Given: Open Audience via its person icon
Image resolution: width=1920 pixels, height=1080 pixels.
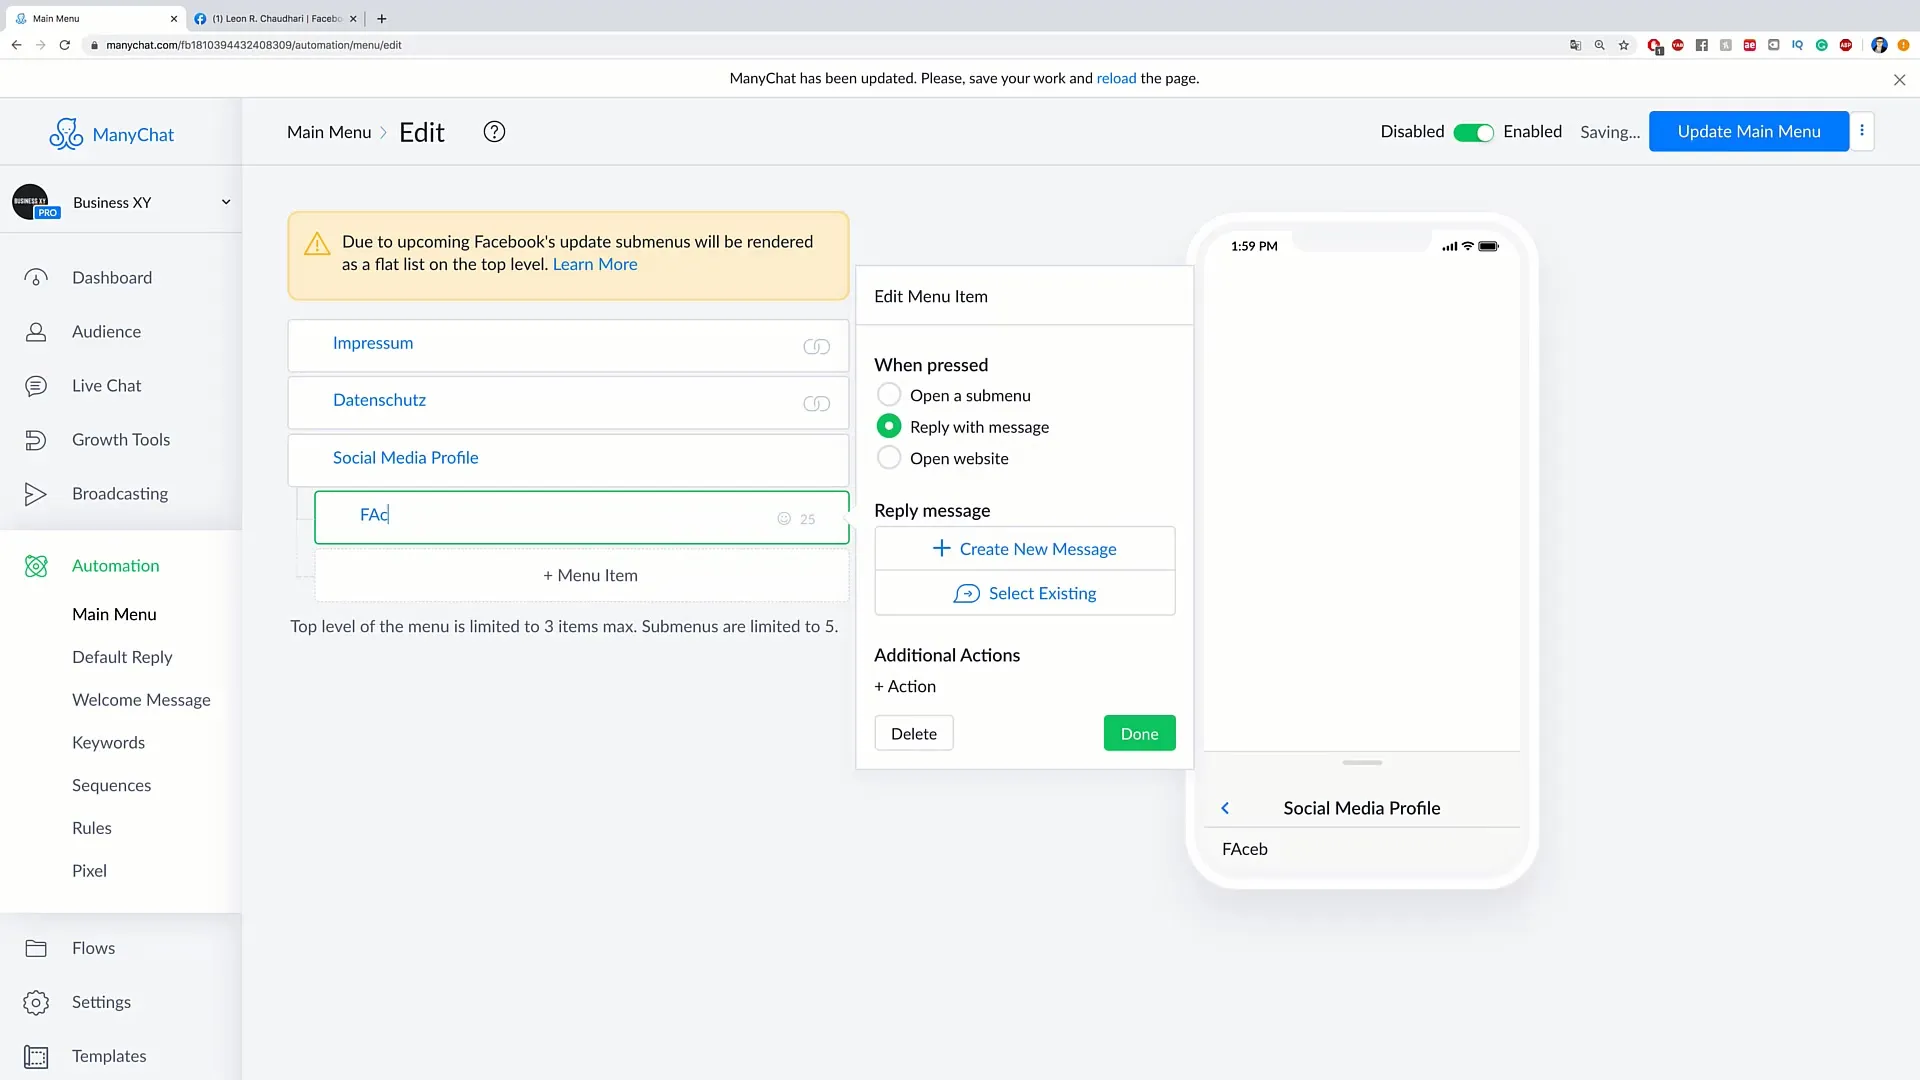Looking at the screenshot, I should 36,332.
